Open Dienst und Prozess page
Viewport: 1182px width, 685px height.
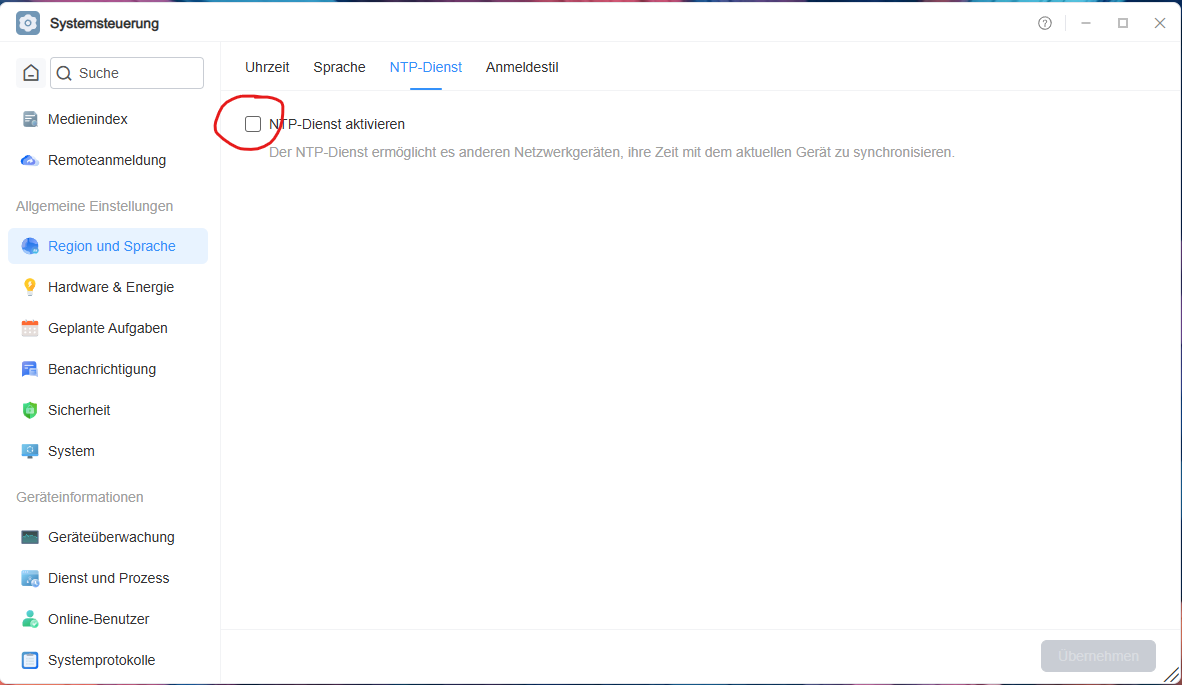coord(108,578)
